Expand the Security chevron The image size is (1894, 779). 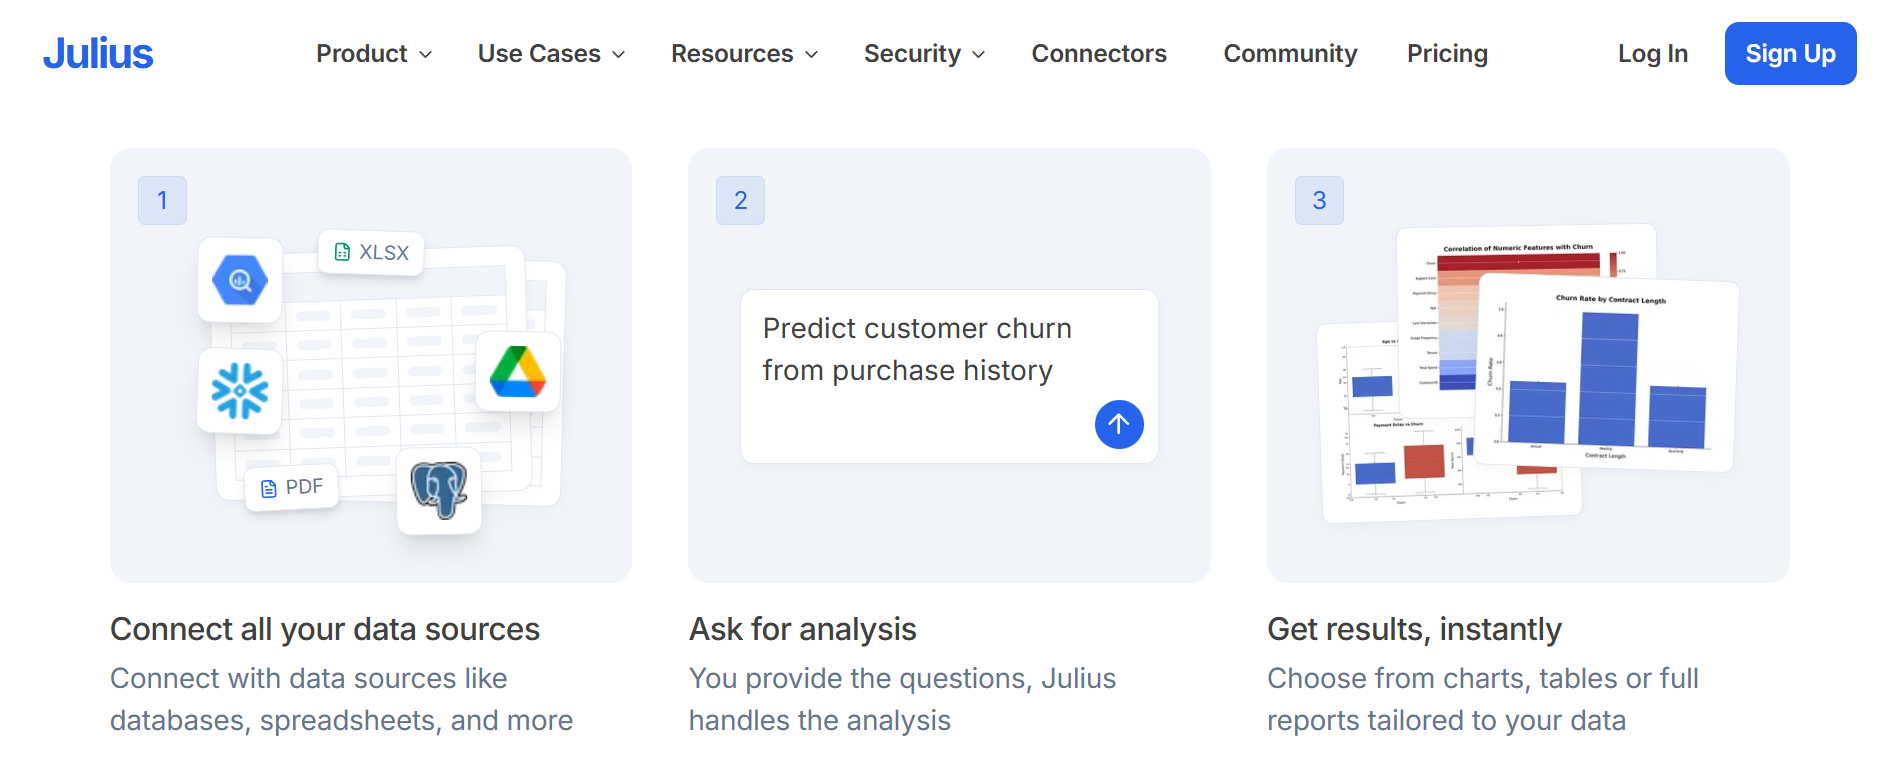978,55
